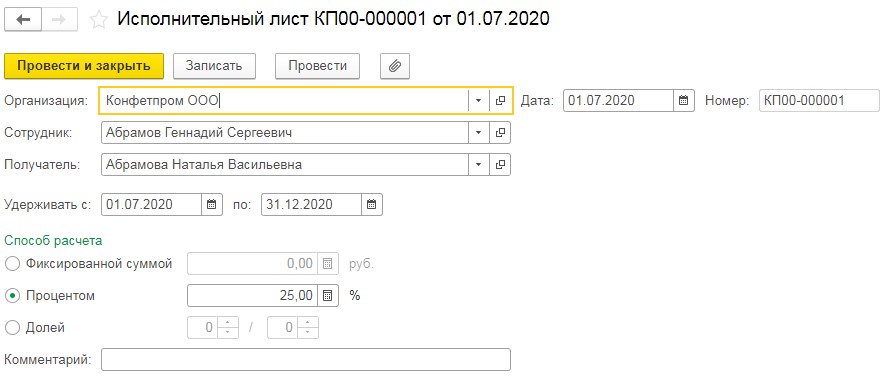The width and height of the screenshot is (887, 380).
Task: Open calendar for the по end date
Action: point(372,205)
